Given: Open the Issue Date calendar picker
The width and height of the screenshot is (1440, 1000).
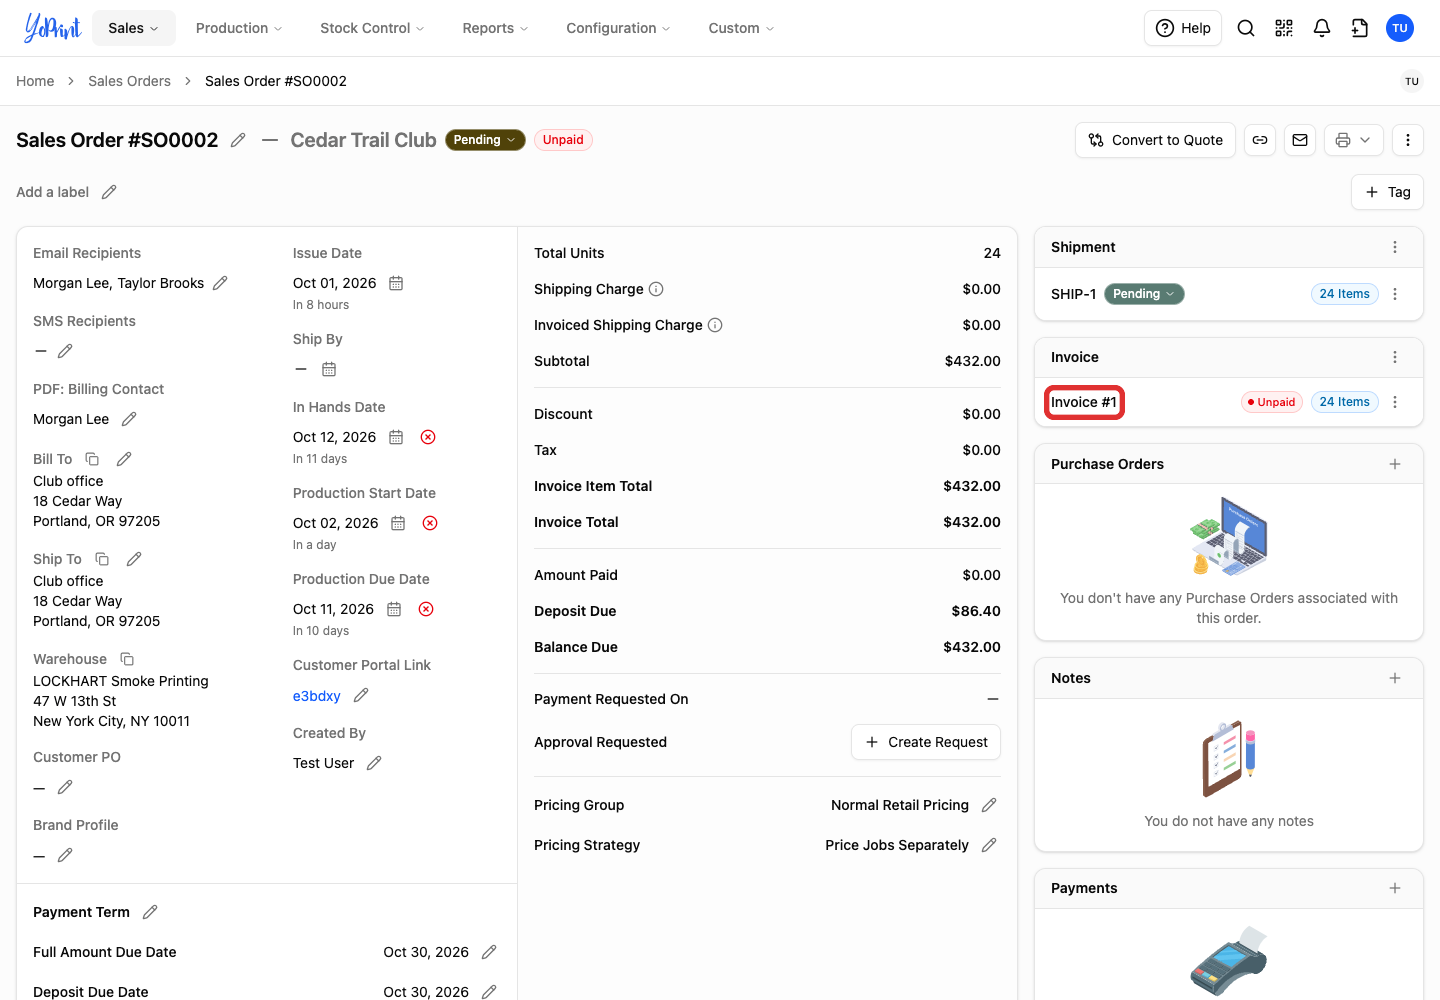Looking at the screenshot, I should pyautogui.click(x=396, y=283).
